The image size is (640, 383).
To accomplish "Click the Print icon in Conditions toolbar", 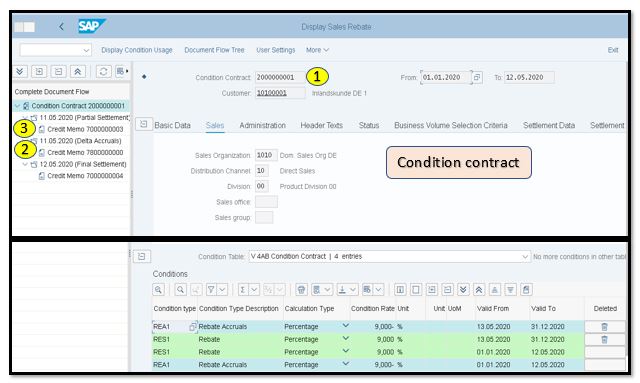I will tap(301, 289).
